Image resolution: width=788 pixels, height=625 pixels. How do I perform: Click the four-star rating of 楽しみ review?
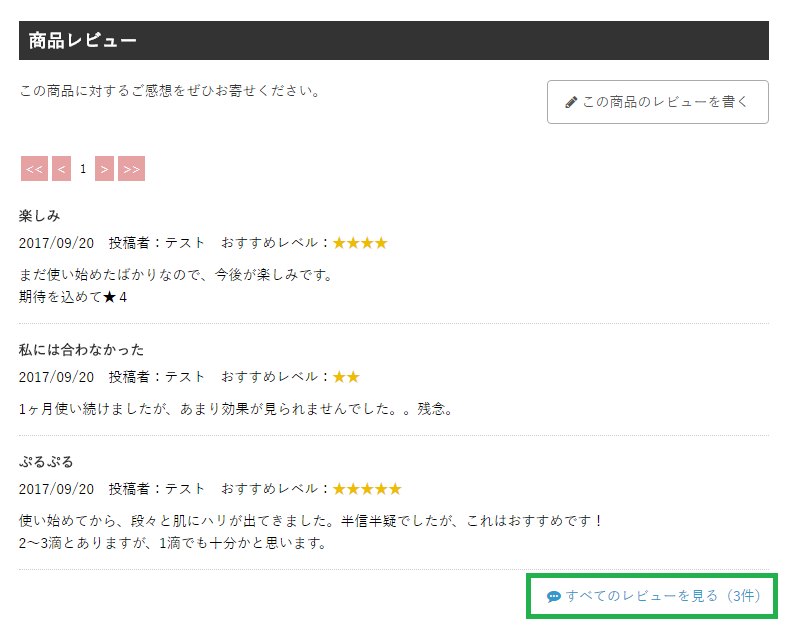360,243
